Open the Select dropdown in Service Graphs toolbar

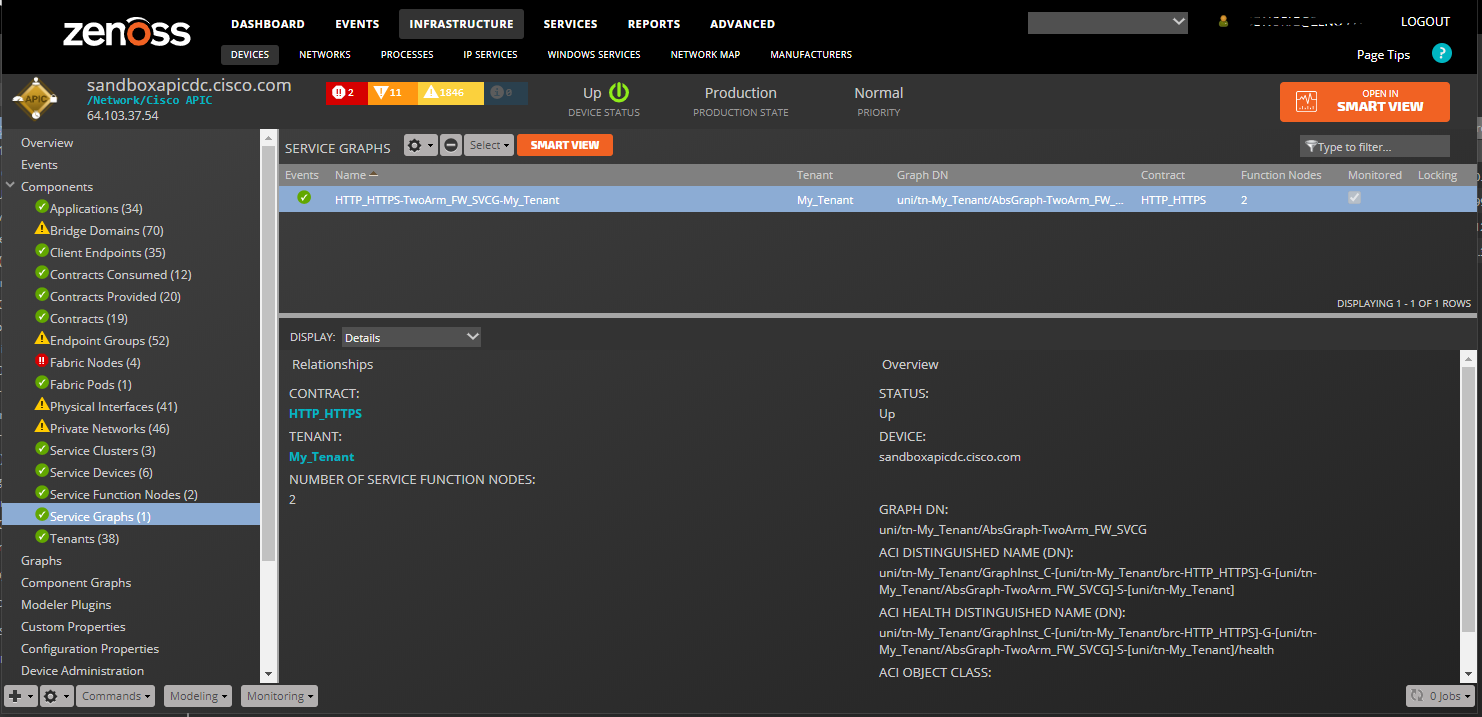[x=489, y=145]
